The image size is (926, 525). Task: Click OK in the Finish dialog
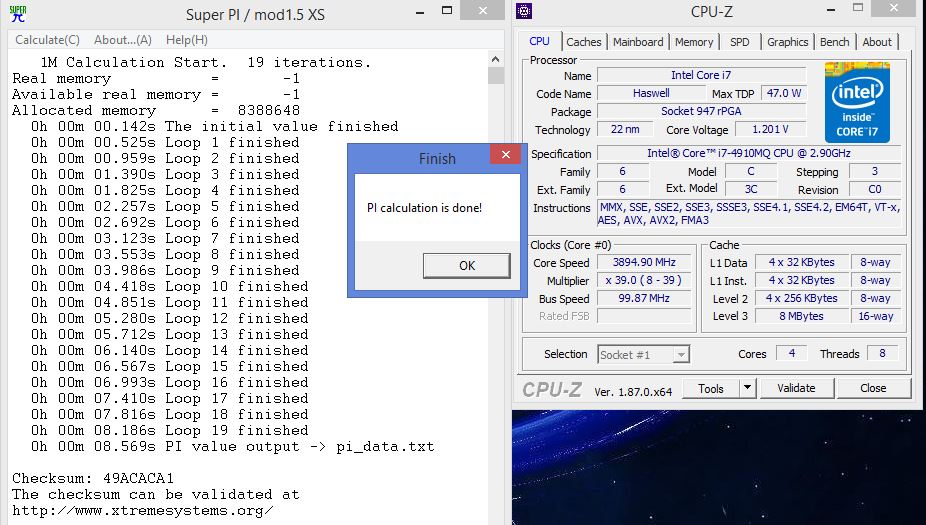(x=467, y=266)
